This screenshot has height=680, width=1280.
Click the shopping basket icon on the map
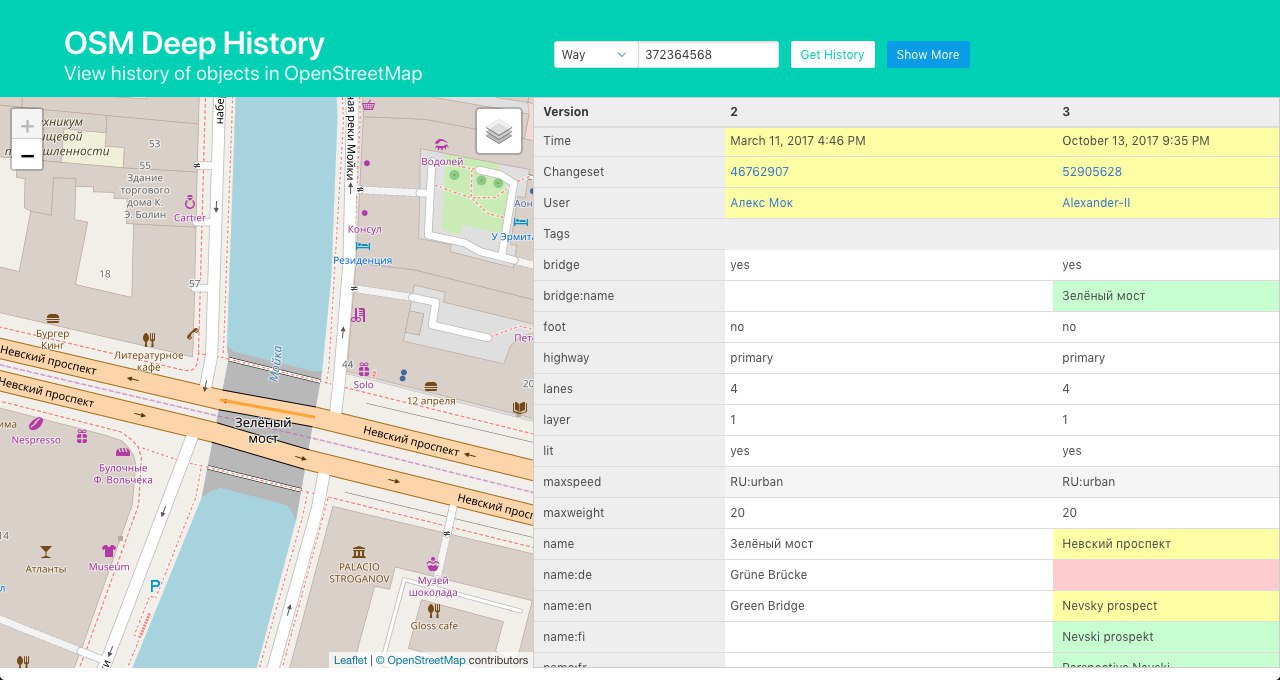point(369,105)
